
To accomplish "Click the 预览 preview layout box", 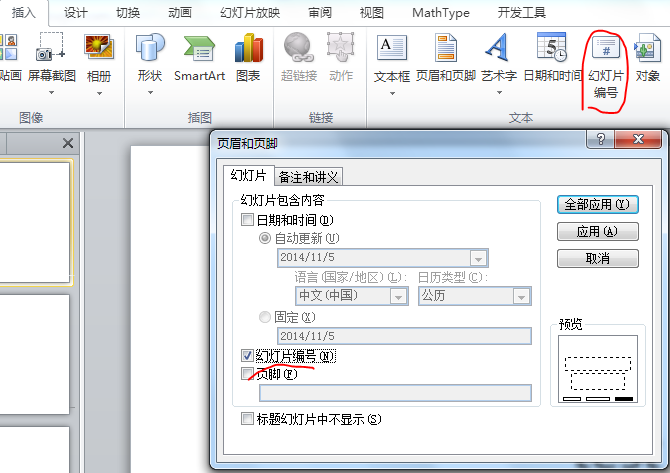I will pyautogui.click(x=597, y=369).
